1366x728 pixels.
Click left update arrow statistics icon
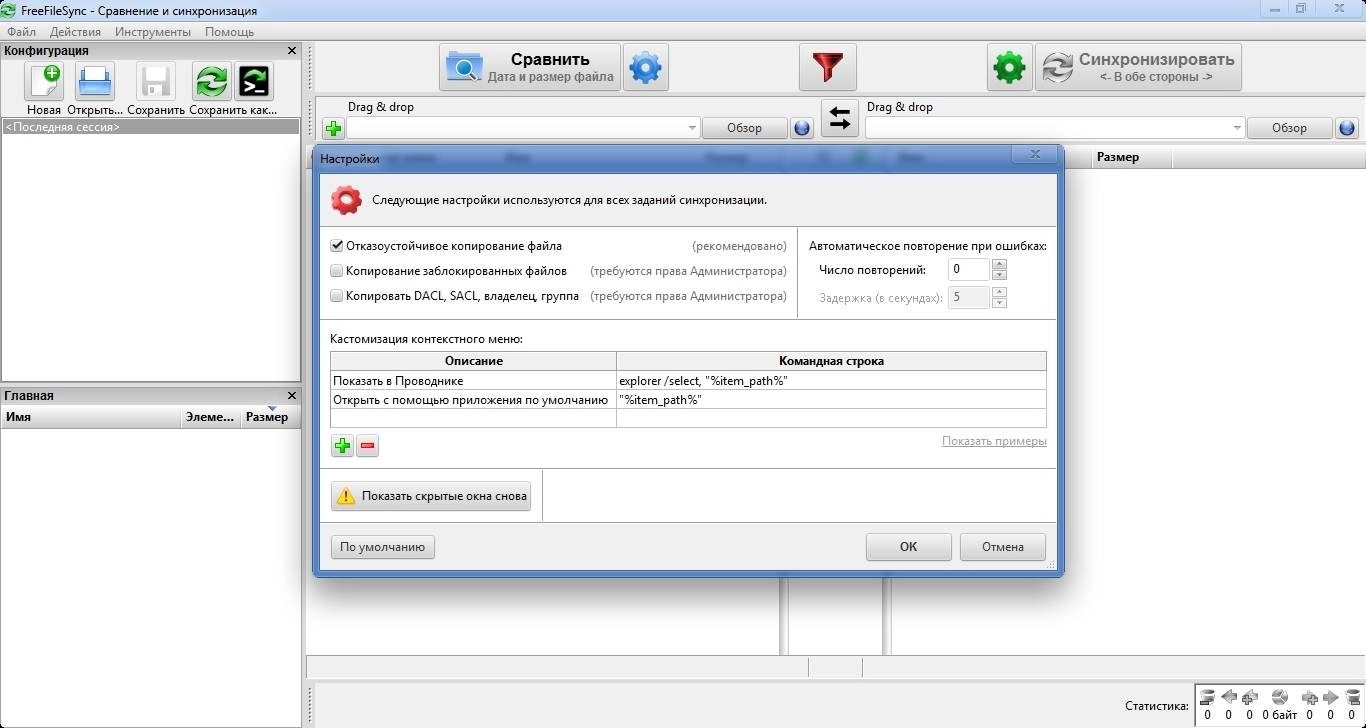click(1229, 697)
